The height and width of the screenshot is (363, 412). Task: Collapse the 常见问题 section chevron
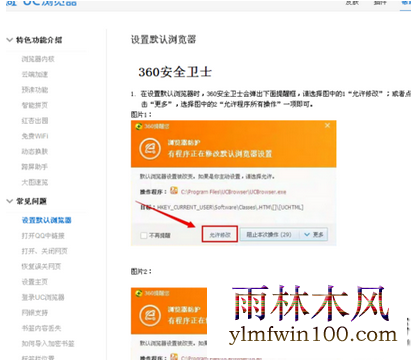[x=10, y=201]
